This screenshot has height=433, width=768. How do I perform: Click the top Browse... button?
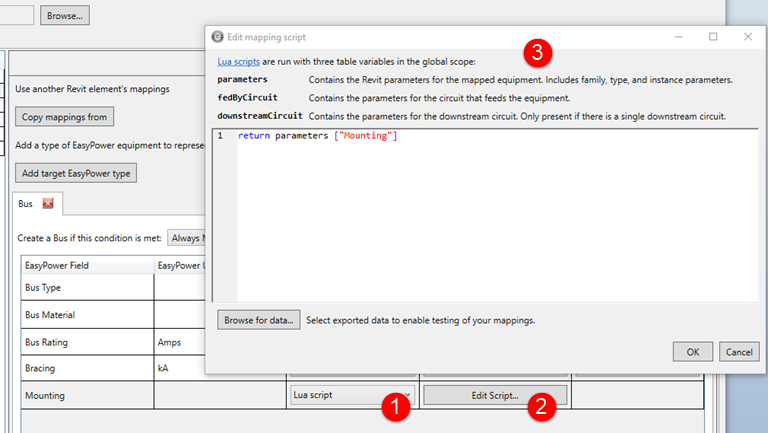pyautogui.click(x=66, y=15)
